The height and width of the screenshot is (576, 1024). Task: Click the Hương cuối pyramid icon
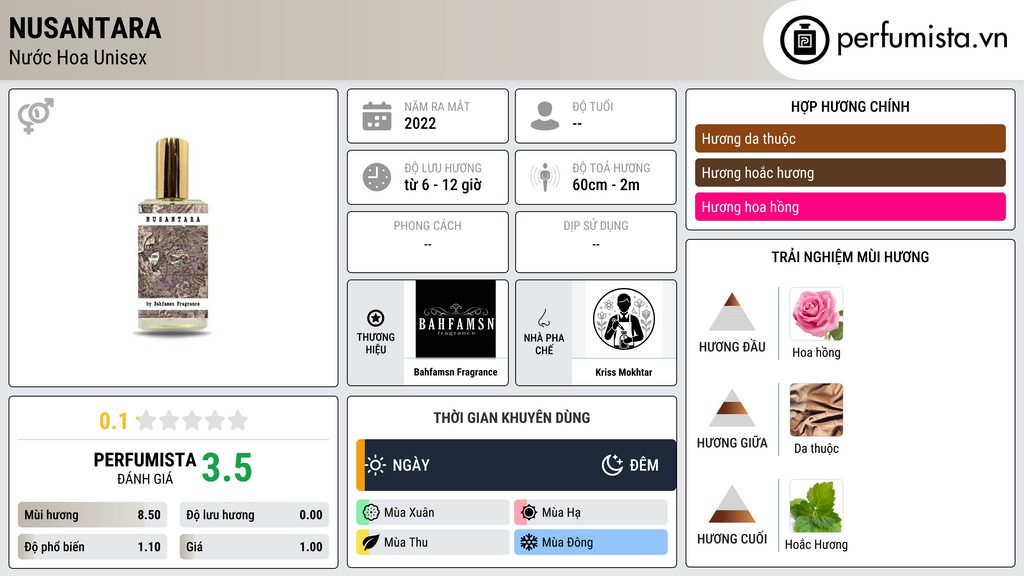[x=732, y=504]
